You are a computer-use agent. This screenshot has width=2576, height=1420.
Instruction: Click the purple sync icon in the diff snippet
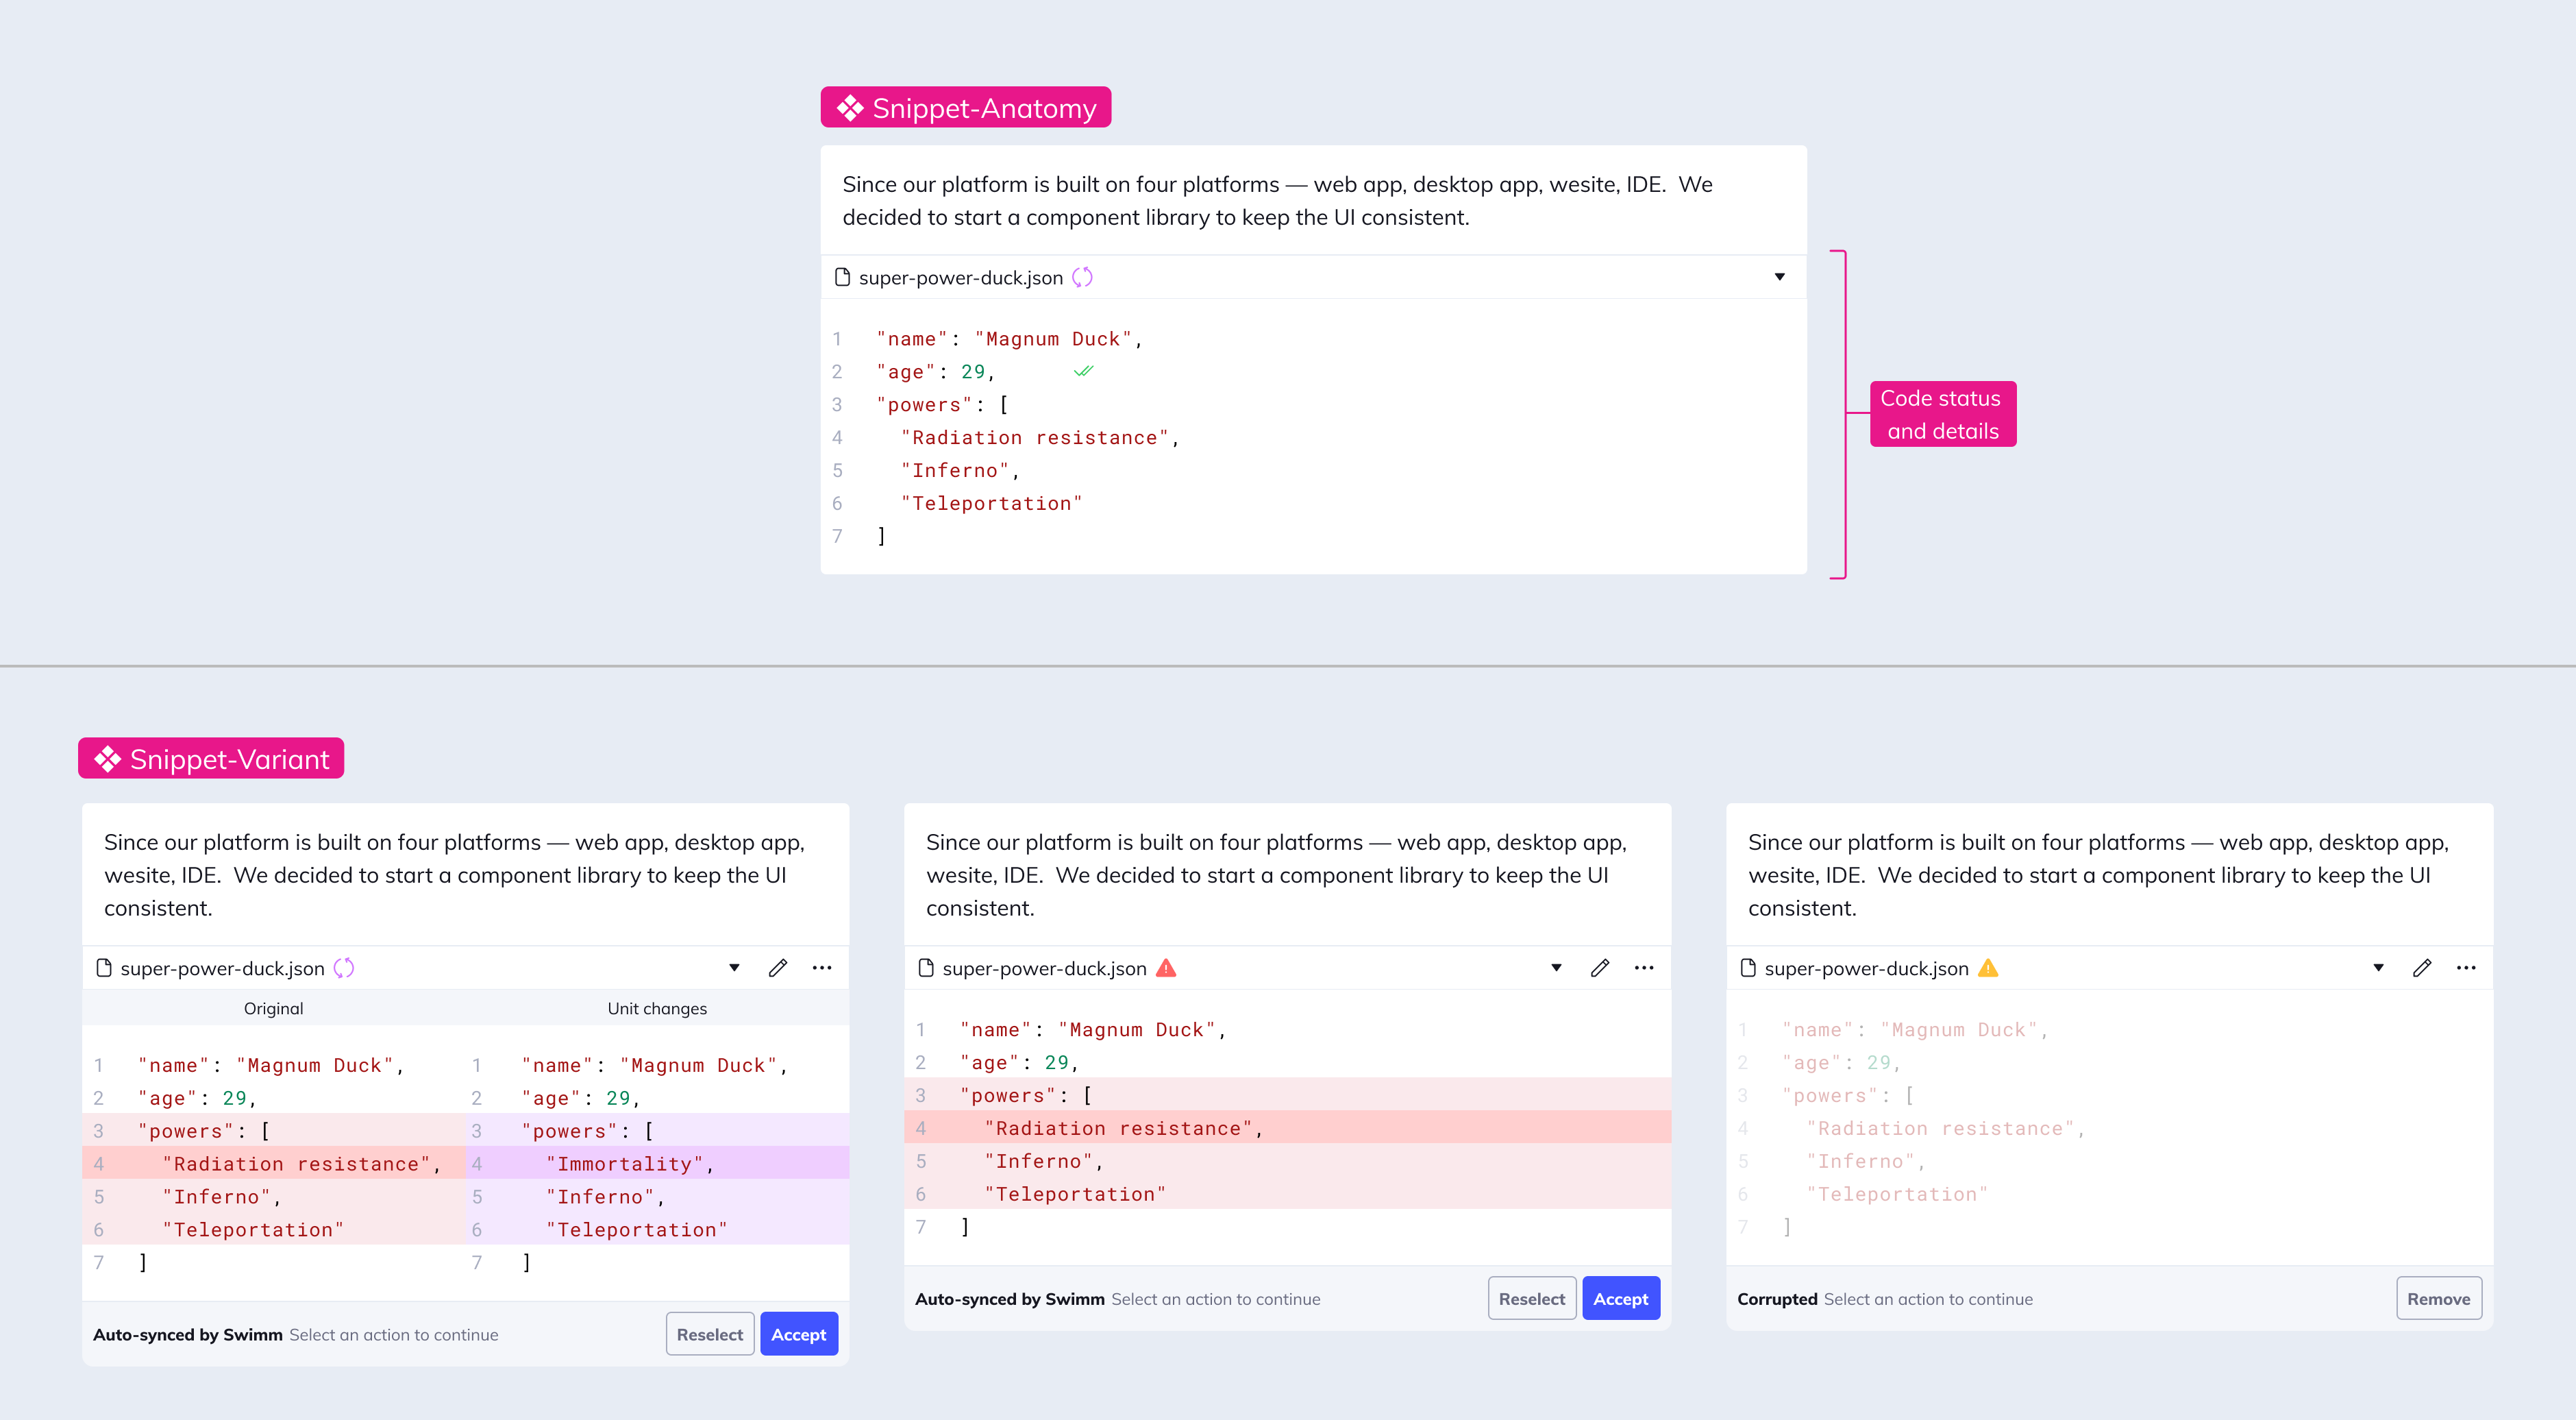(344, 967)
